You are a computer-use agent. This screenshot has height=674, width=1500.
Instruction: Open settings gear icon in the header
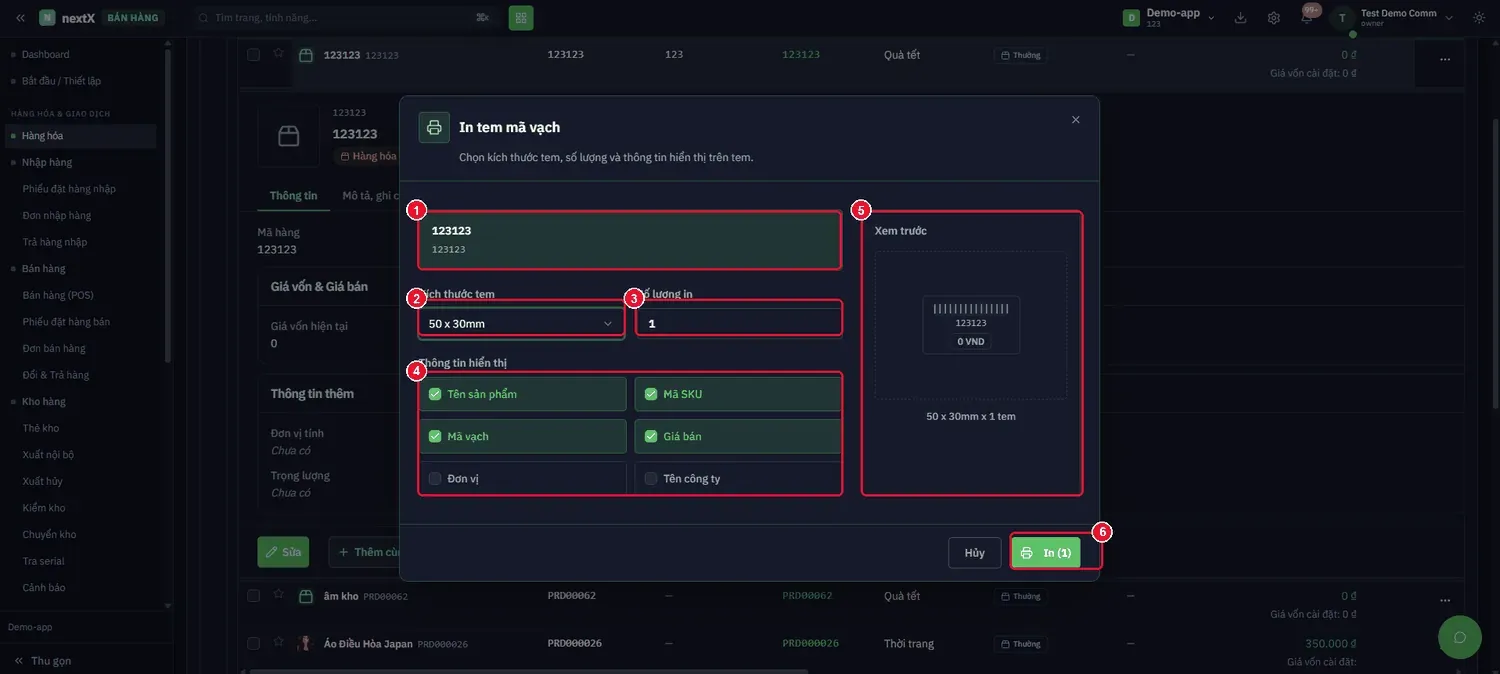(1273, 18)
